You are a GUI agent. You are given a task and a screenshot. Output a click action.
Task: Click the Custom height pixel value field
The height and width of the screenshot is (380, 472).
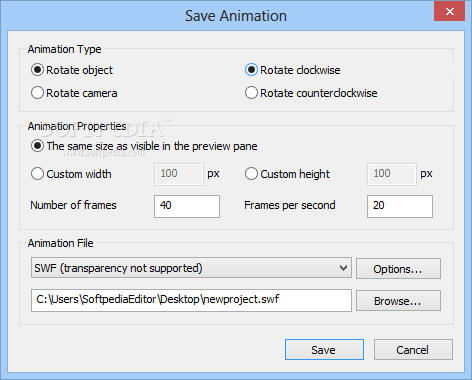[392, 174]
